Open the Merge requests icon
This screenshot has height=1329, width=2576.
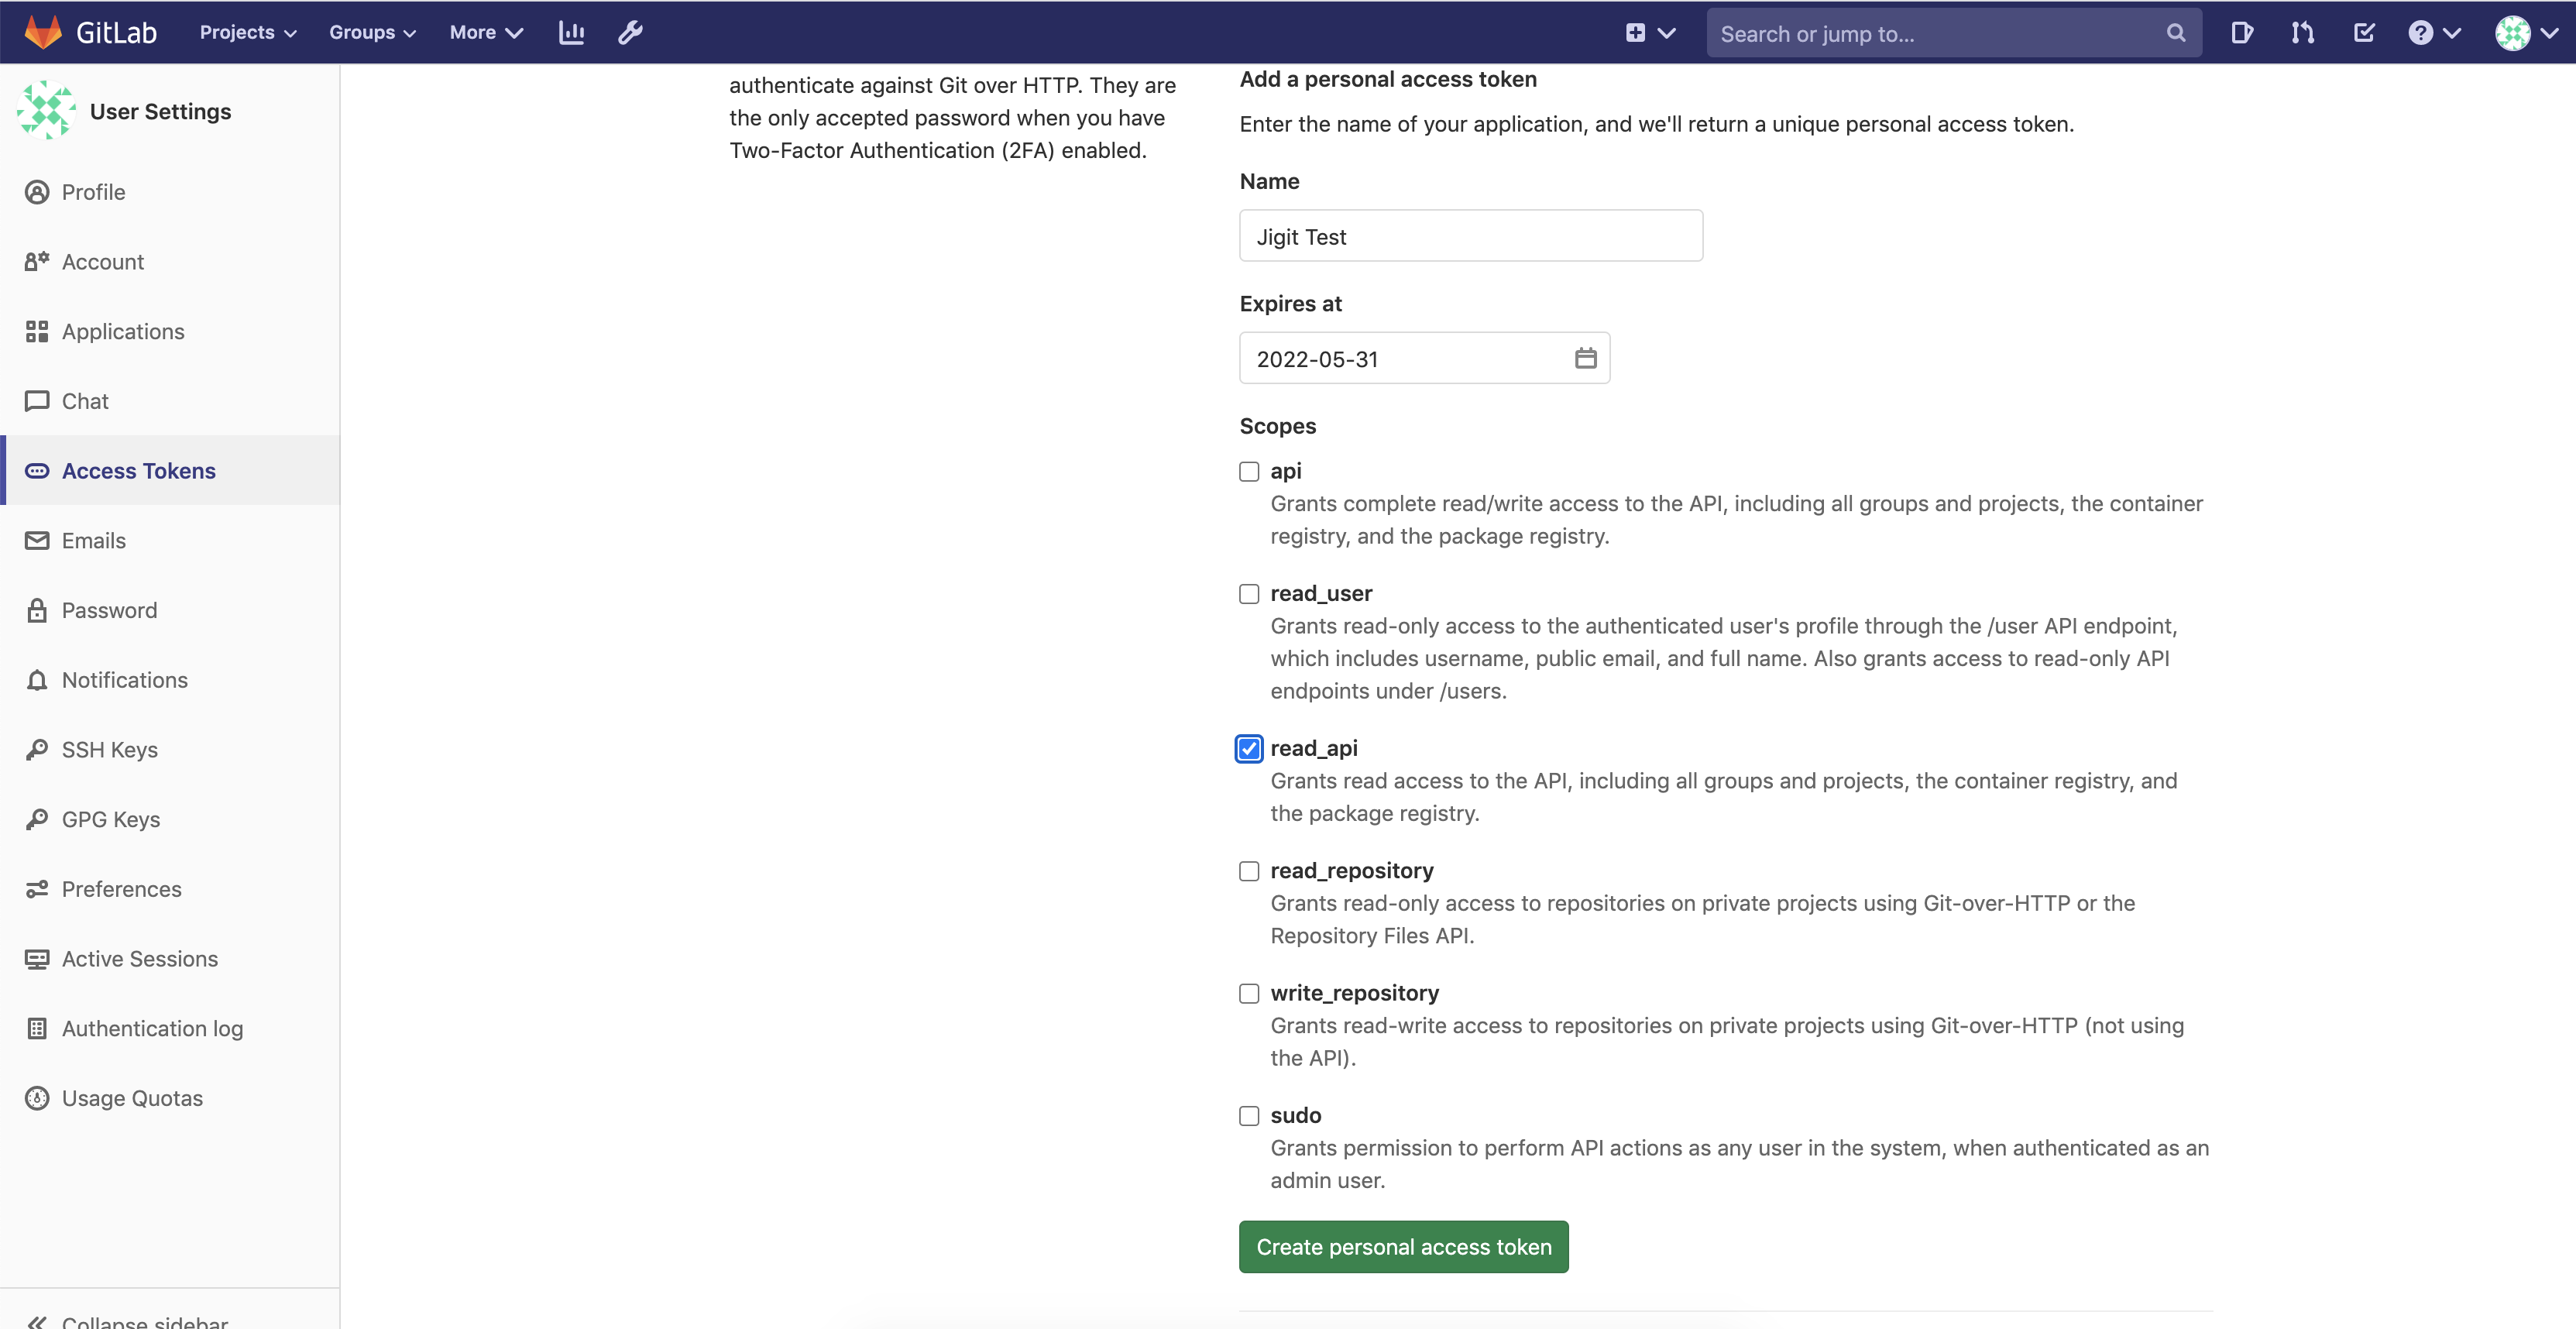2302,33
